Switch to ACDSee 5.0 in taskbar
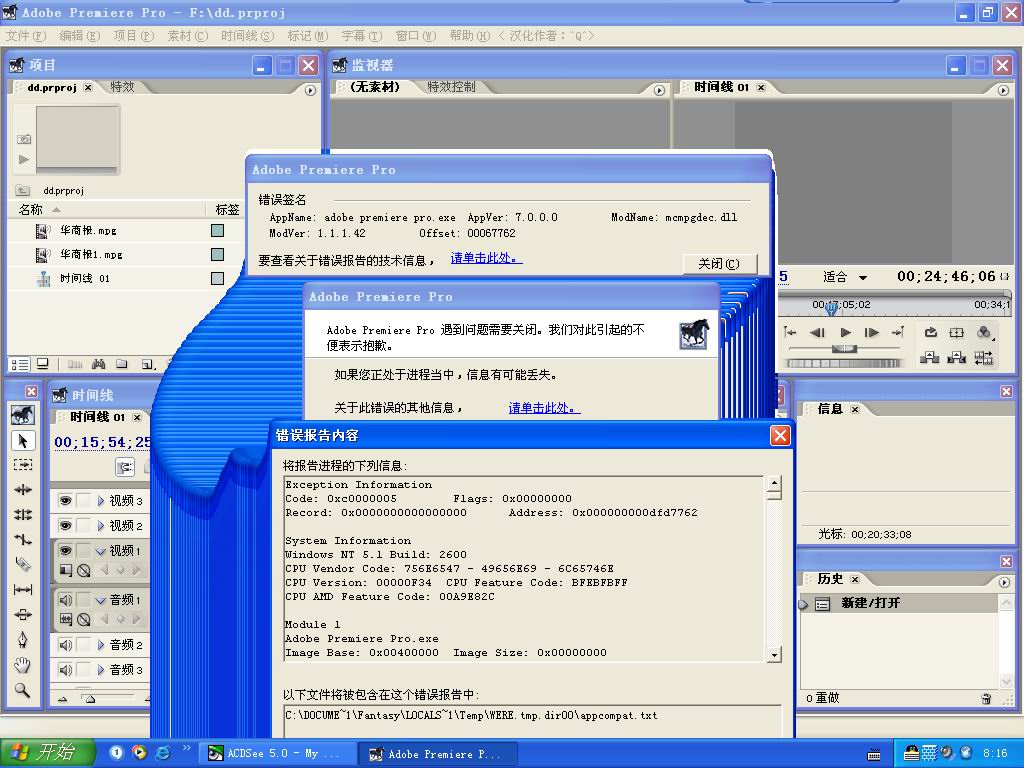This screenshot has width=1024, height=768. tap(277, 754)
